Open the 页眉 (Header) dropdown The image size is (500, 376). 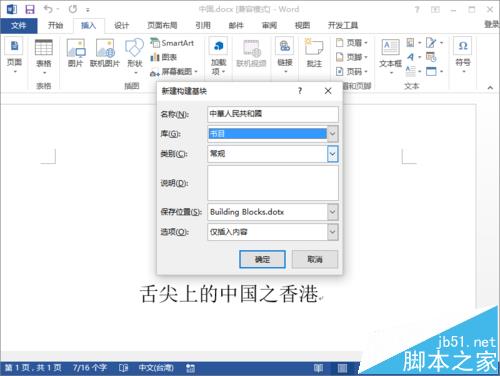pos(352,43)
